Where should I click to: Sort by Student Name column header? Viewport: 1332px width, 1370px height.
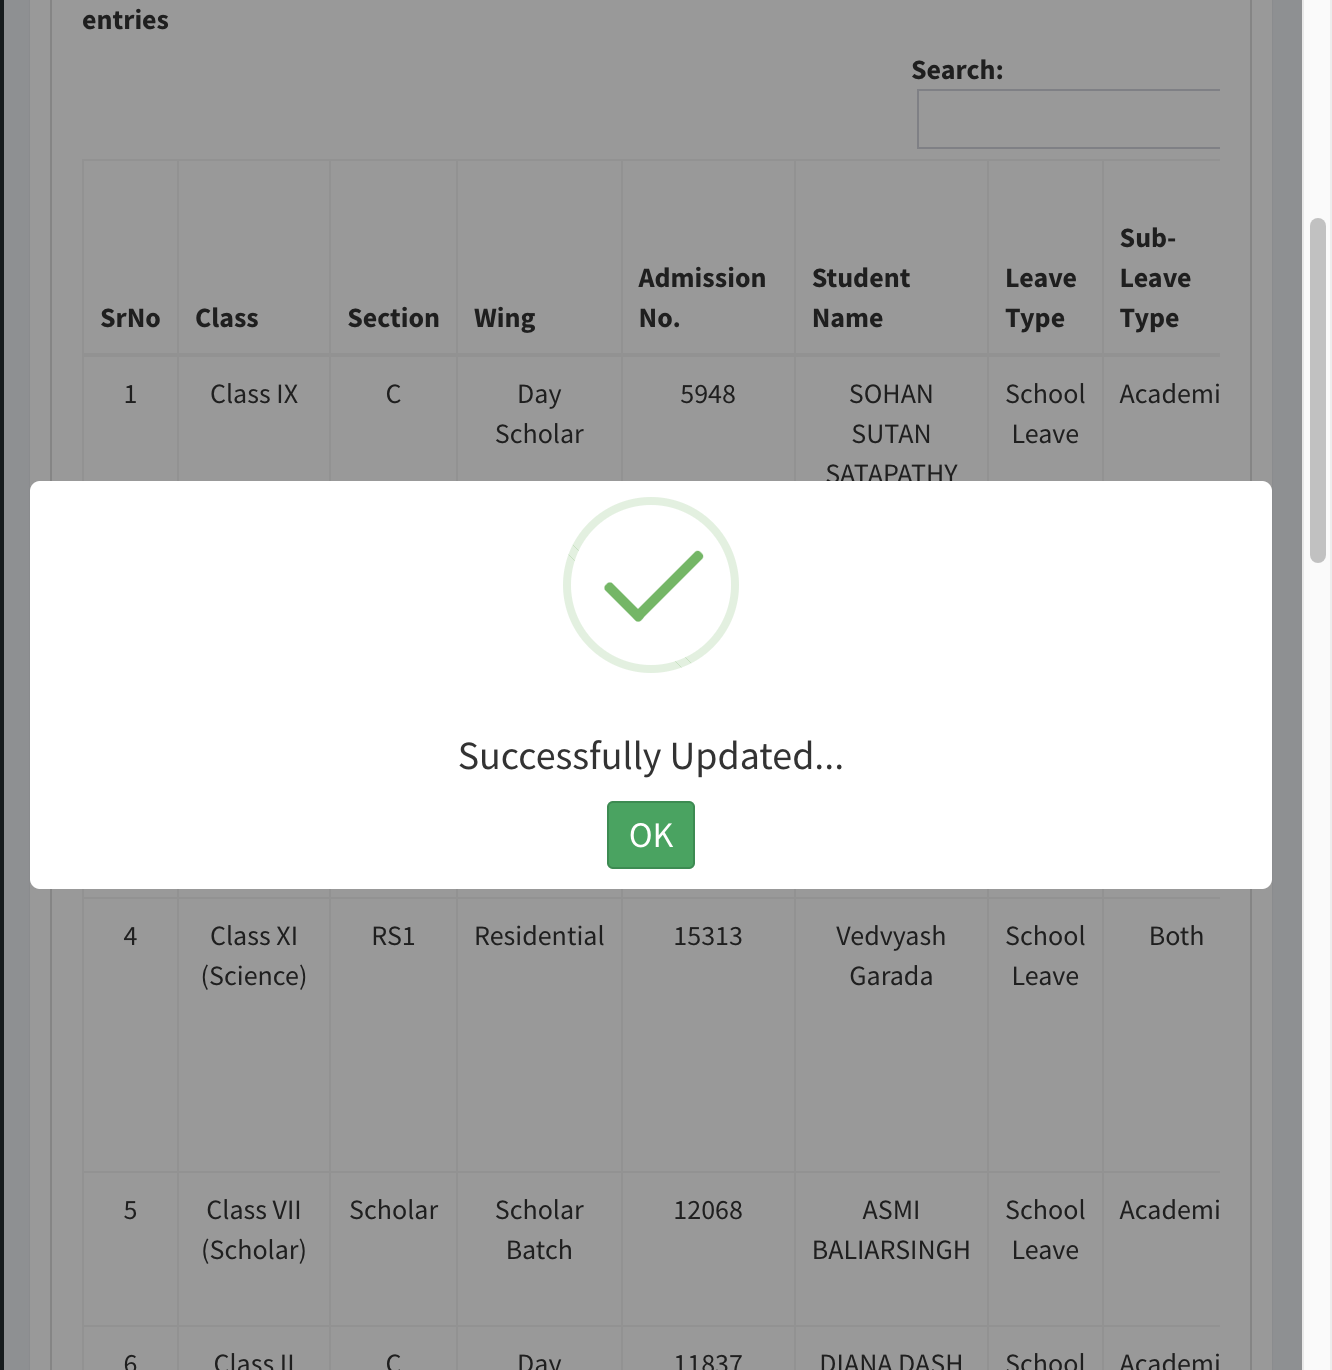(861, 297)
